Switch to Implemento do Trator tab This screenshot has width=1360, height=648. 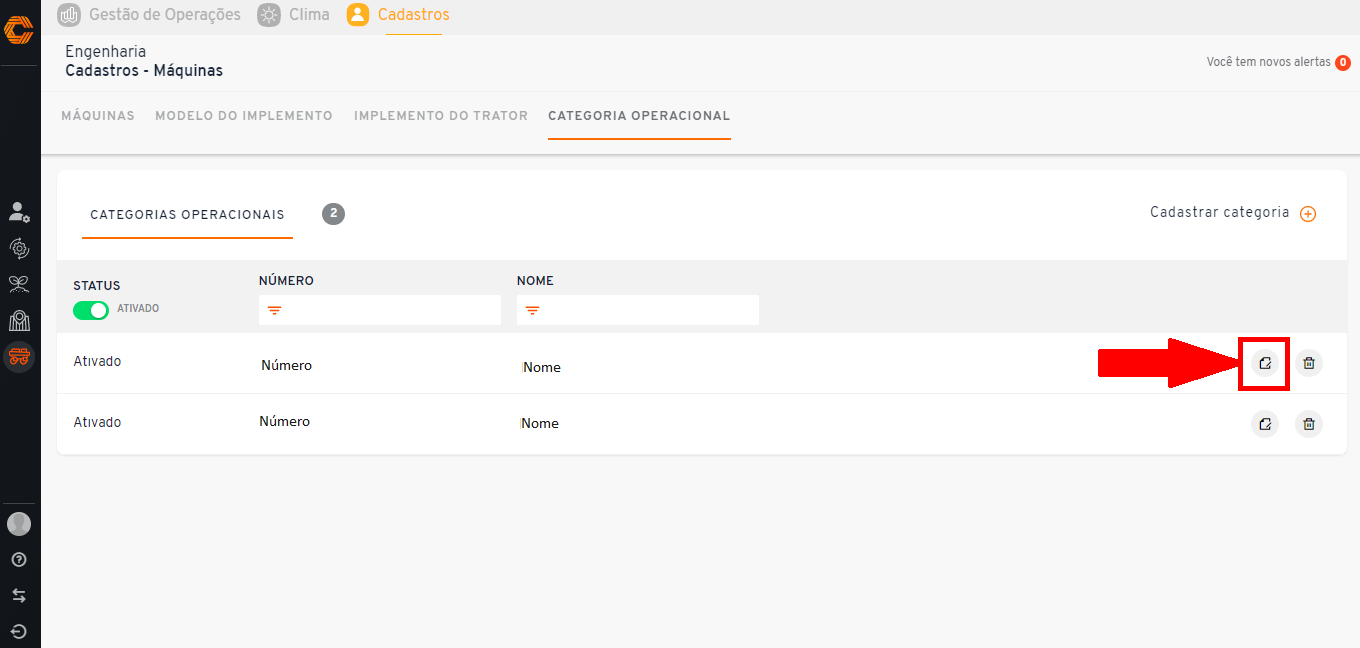point(441,116)
